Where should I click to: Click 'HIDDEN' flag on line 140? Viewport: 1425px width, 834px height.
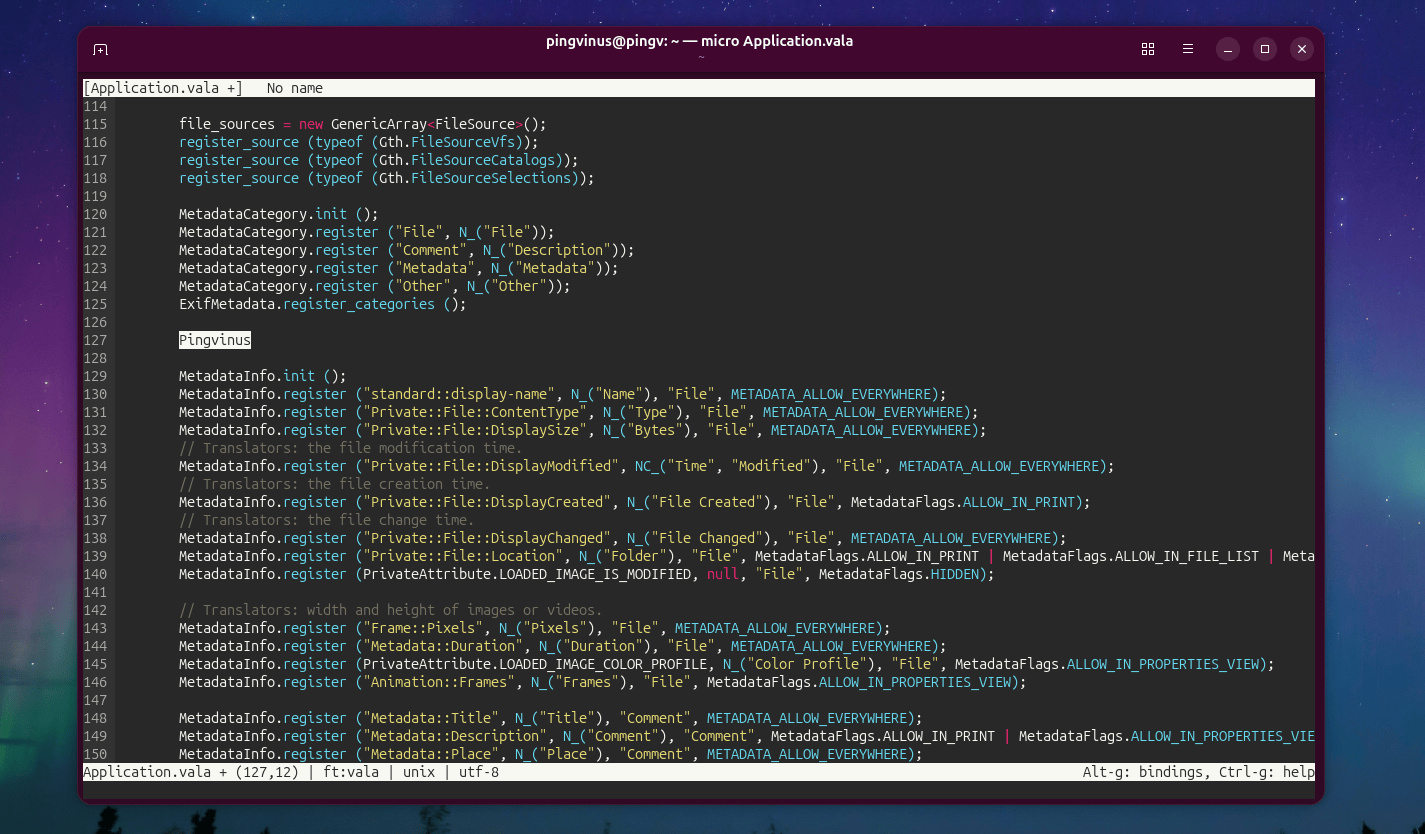[955, 574]
